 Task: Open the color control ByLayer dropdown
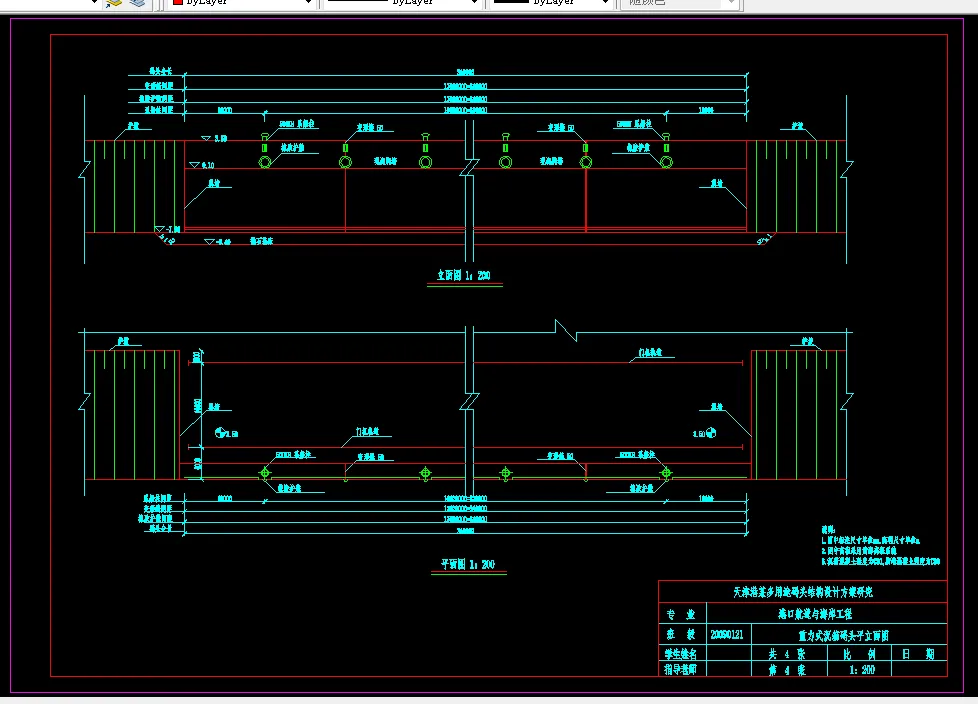coord(241,2)
